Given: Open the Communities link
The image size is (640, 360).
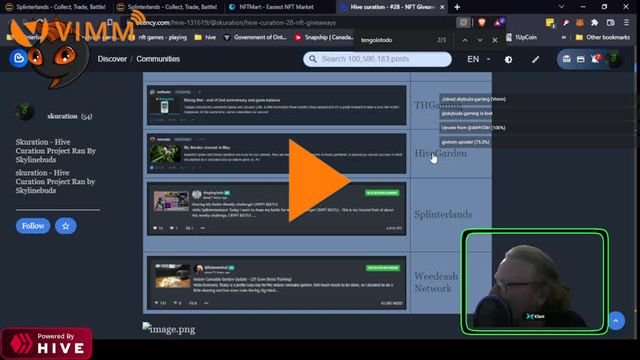Looking at the screenshot, I should (x=158, y=59).
